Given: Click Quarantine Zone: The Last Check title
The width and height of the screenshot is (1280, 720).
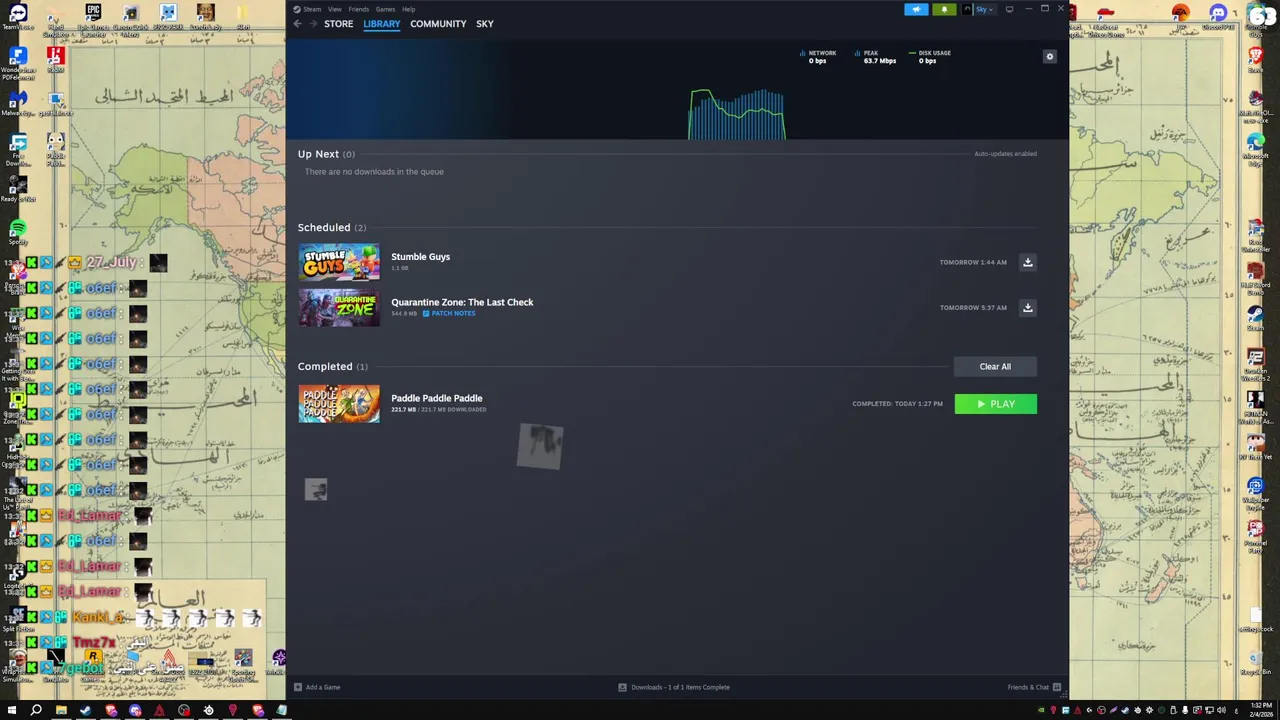Looking at the screenshot, I should coord(462,302).
